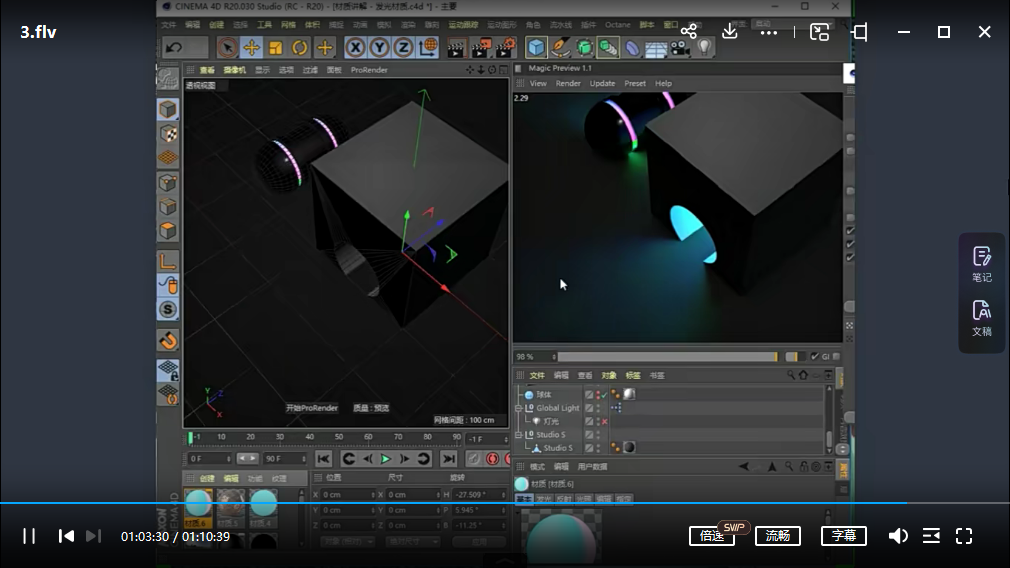This screenshot has height=568, width=1010.
Task: Open the playback speed option 倍速
Action: [712, 536]
